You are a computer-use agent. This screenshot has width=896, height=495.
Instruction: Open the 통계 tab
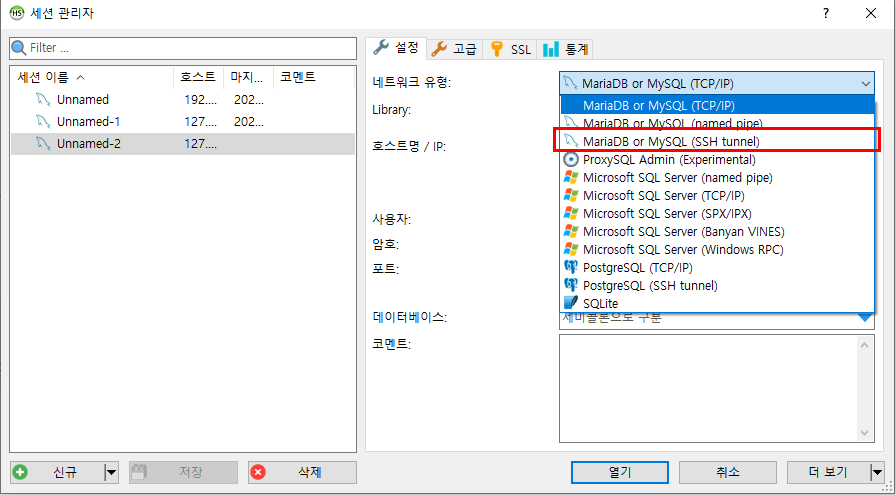coord(565,50)
